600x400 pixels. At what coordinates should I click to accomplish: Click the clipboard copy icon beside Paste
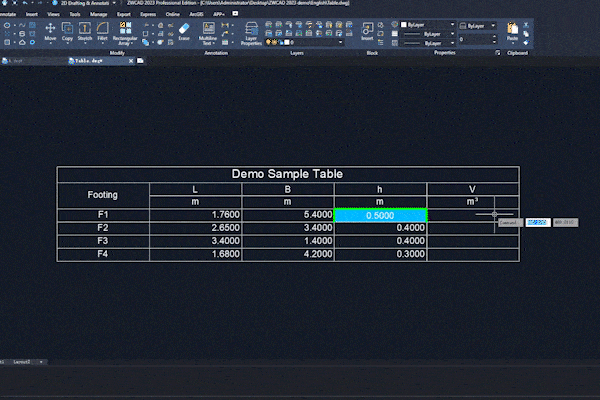pyautogui.click(x=526, y=34)
